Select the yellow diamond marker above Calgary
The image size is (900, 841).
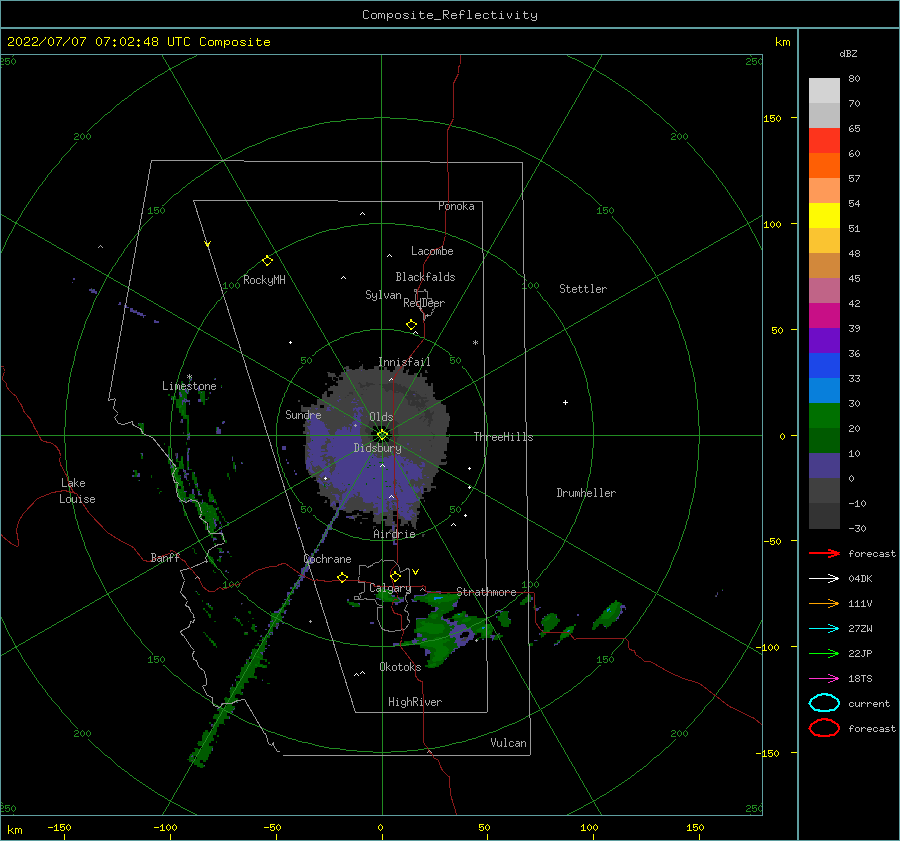click(395, 576)
